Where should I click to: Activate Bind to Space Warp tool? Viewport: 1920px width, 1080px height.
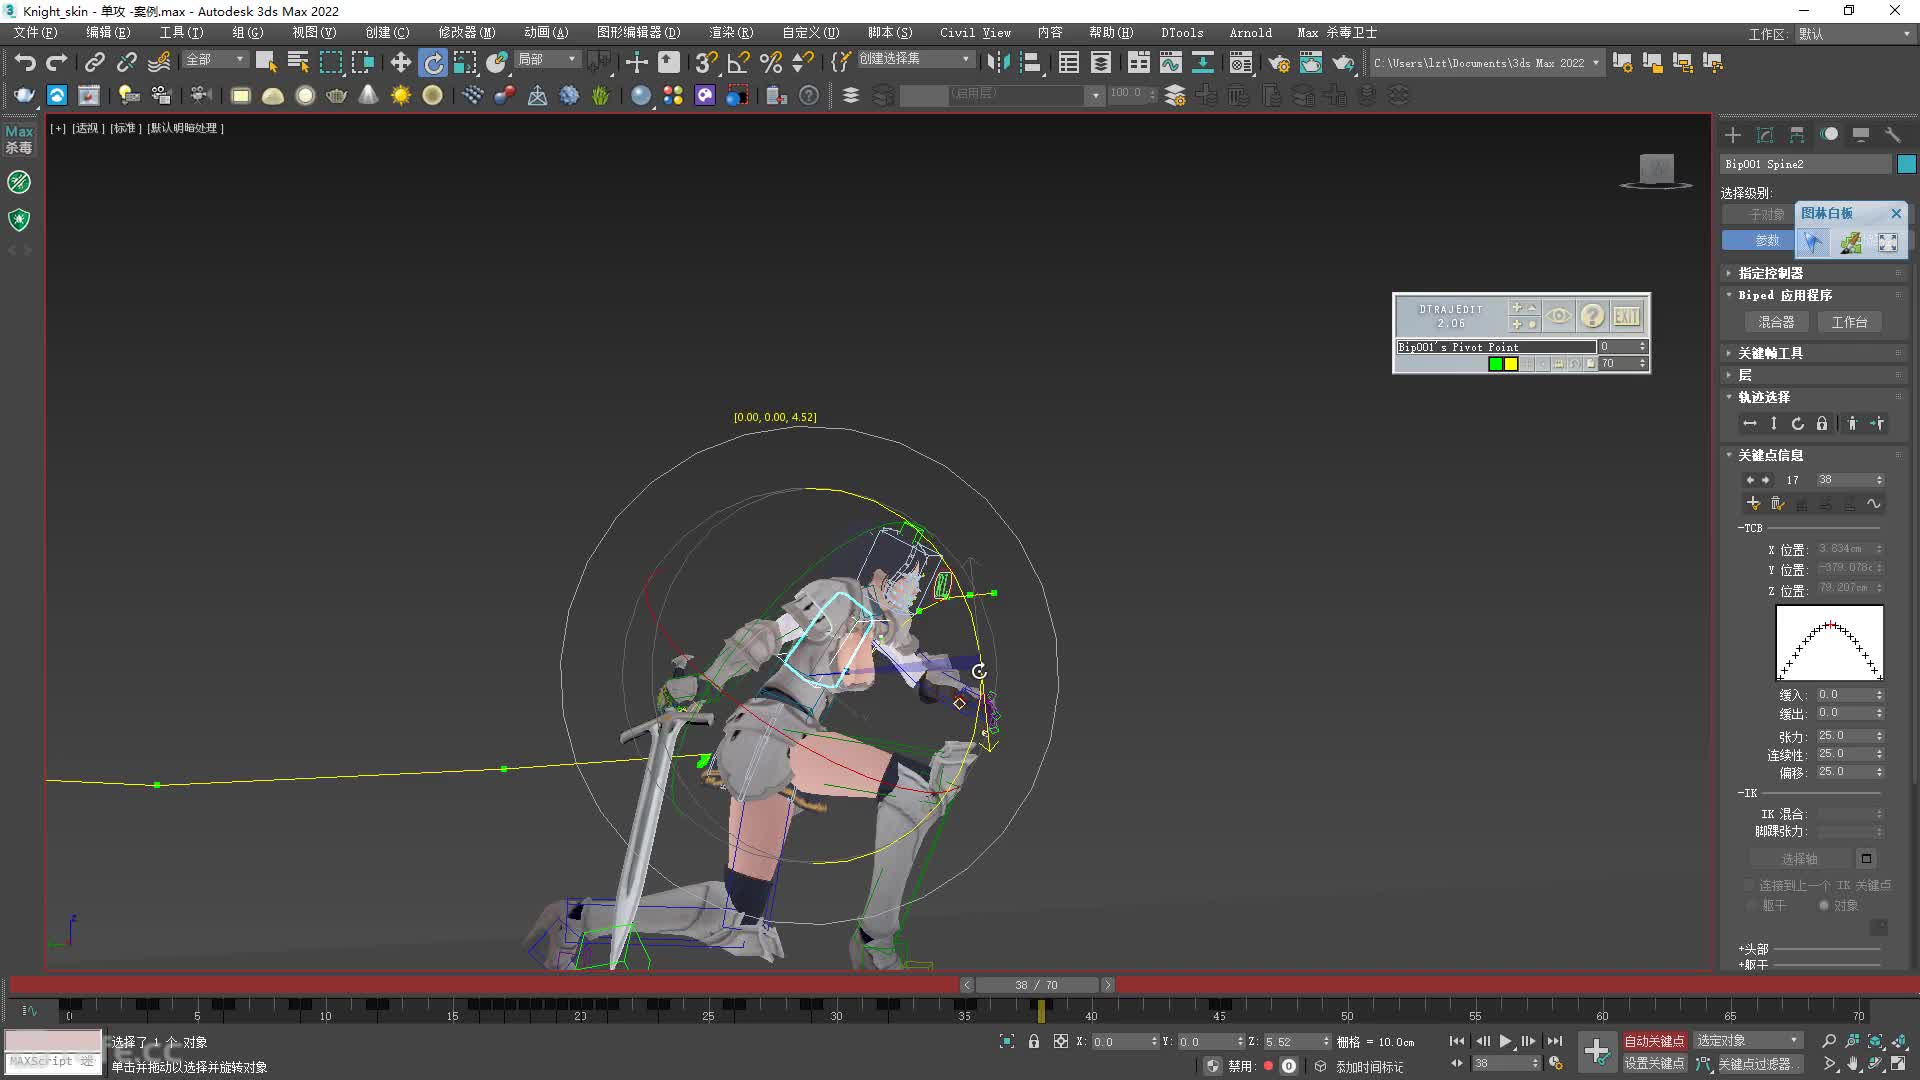click(x=159, y=62)
